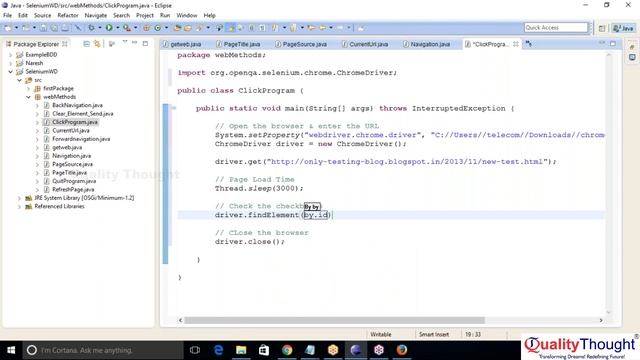The height and width of the screenshot is (360, 640).
Task: Click the Search flashlight toolbar icon
Action: pyautogui.click(x=199, y=28)
